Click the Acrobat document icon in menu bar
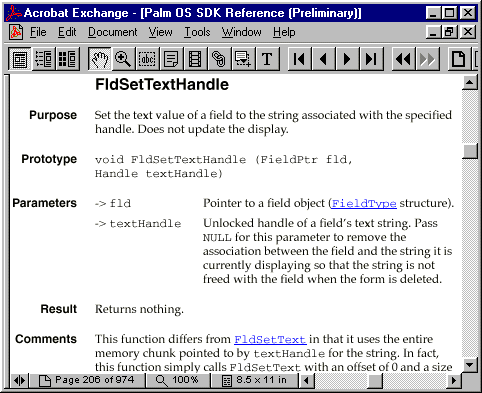This screenshot has height=393, width=482. click(16, 32)
